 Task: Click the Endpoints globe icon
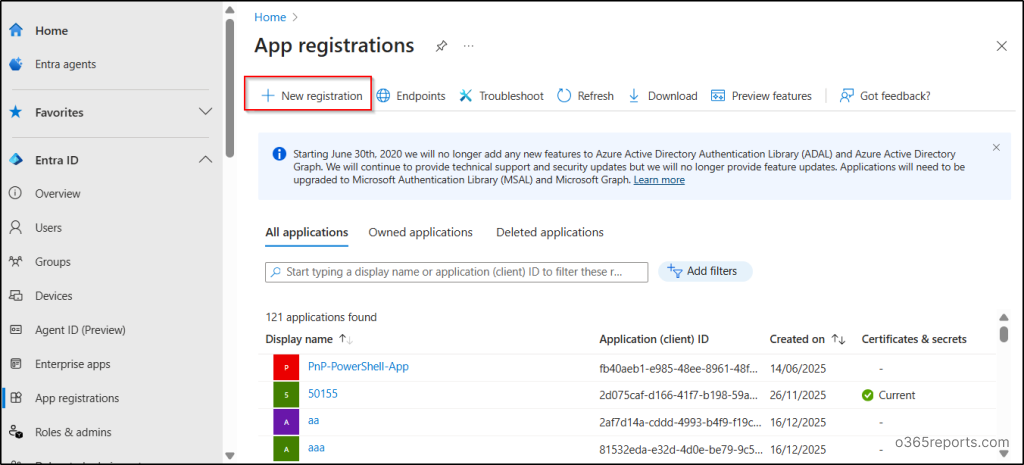tap(384, 95)
